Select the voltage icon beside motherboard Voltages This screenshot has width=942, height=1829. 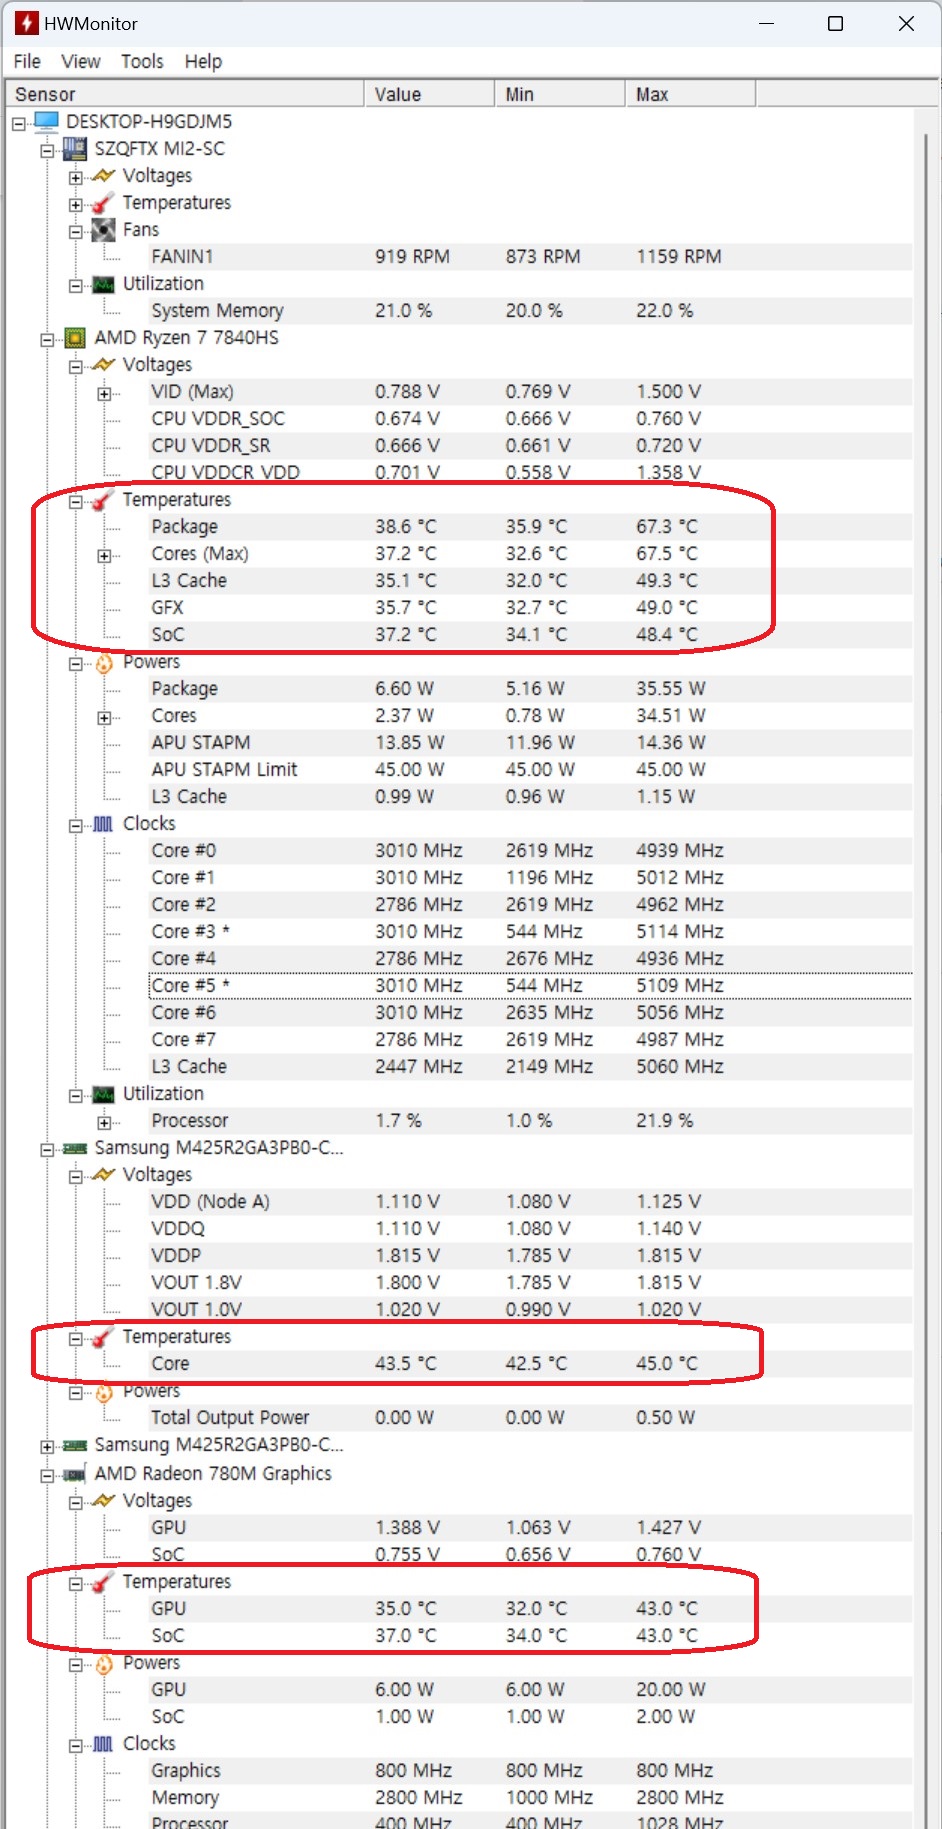[103, 175]
